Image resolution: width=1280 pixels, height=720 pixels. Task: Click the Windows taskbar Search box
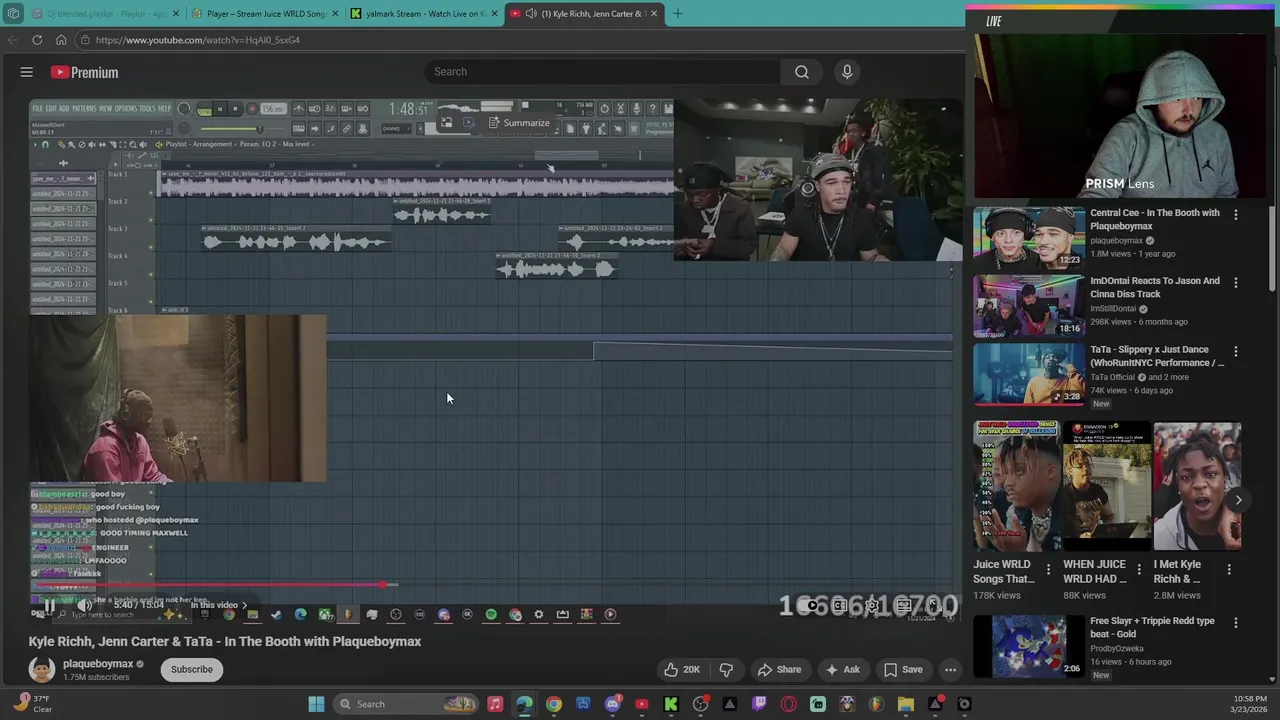(x=405, y=704)
